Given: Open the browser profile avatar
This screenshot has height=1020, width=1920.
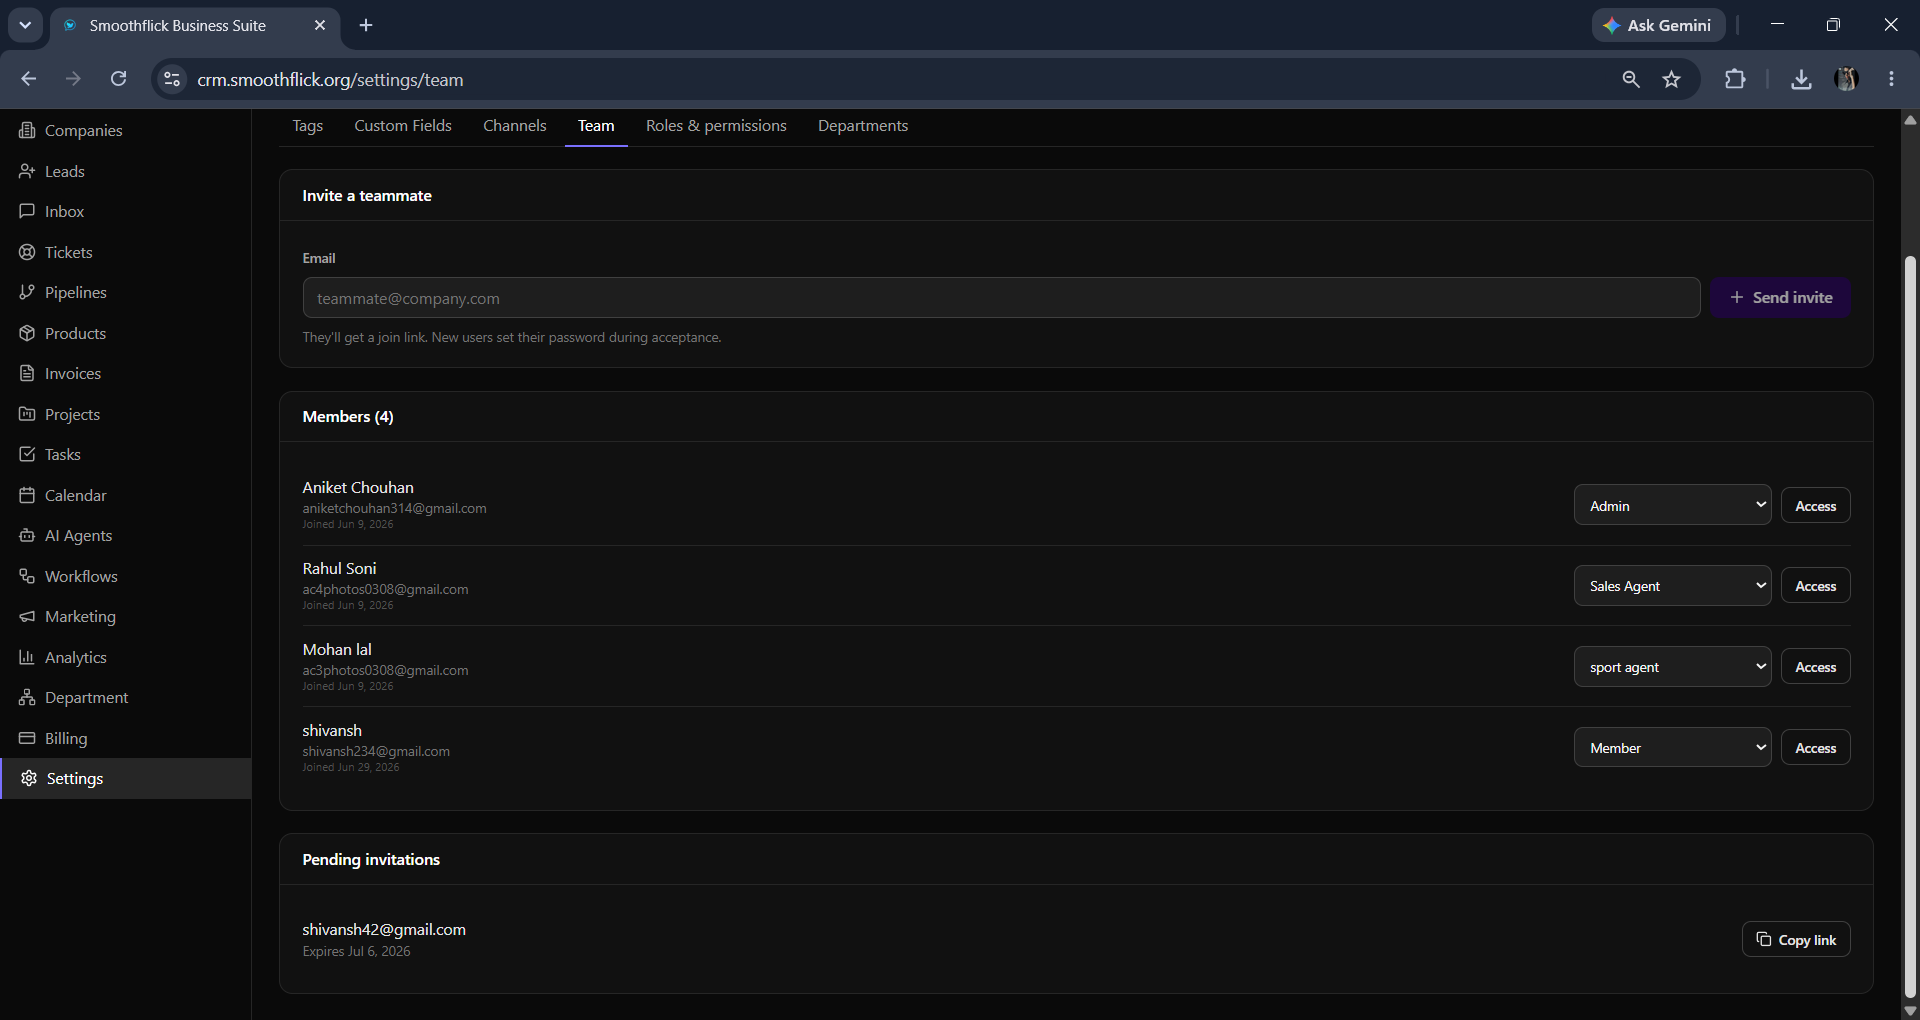Looking at the screenshot, I should [x=1846, y=79].
